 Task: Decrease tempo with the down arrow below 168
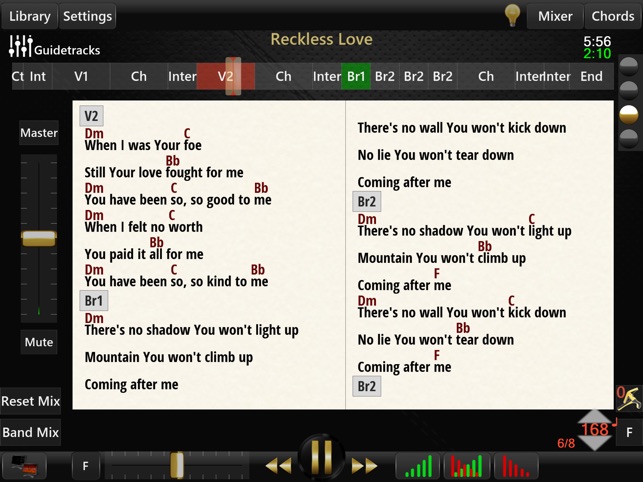click(x=595, y=443)
